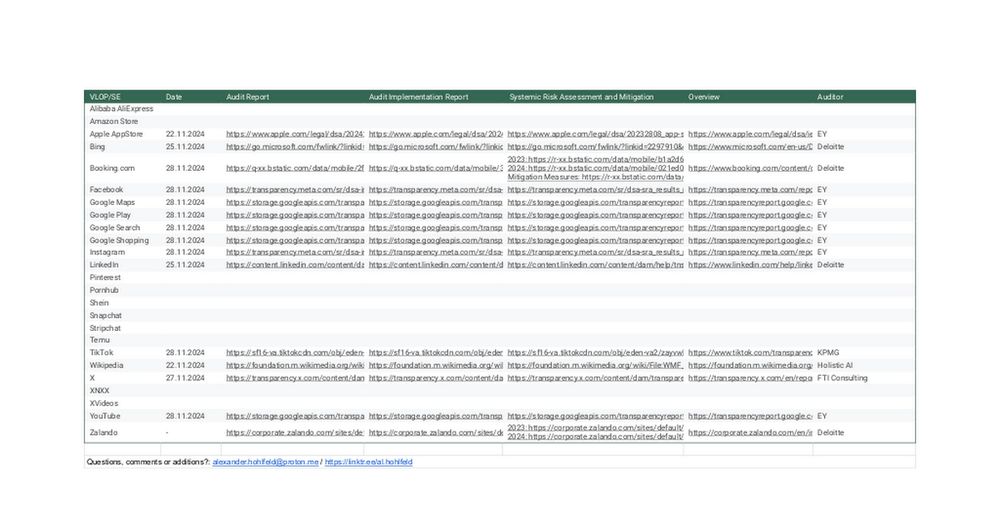
Task: Open TikTok audit report link
Action: (x=295, y=352)
